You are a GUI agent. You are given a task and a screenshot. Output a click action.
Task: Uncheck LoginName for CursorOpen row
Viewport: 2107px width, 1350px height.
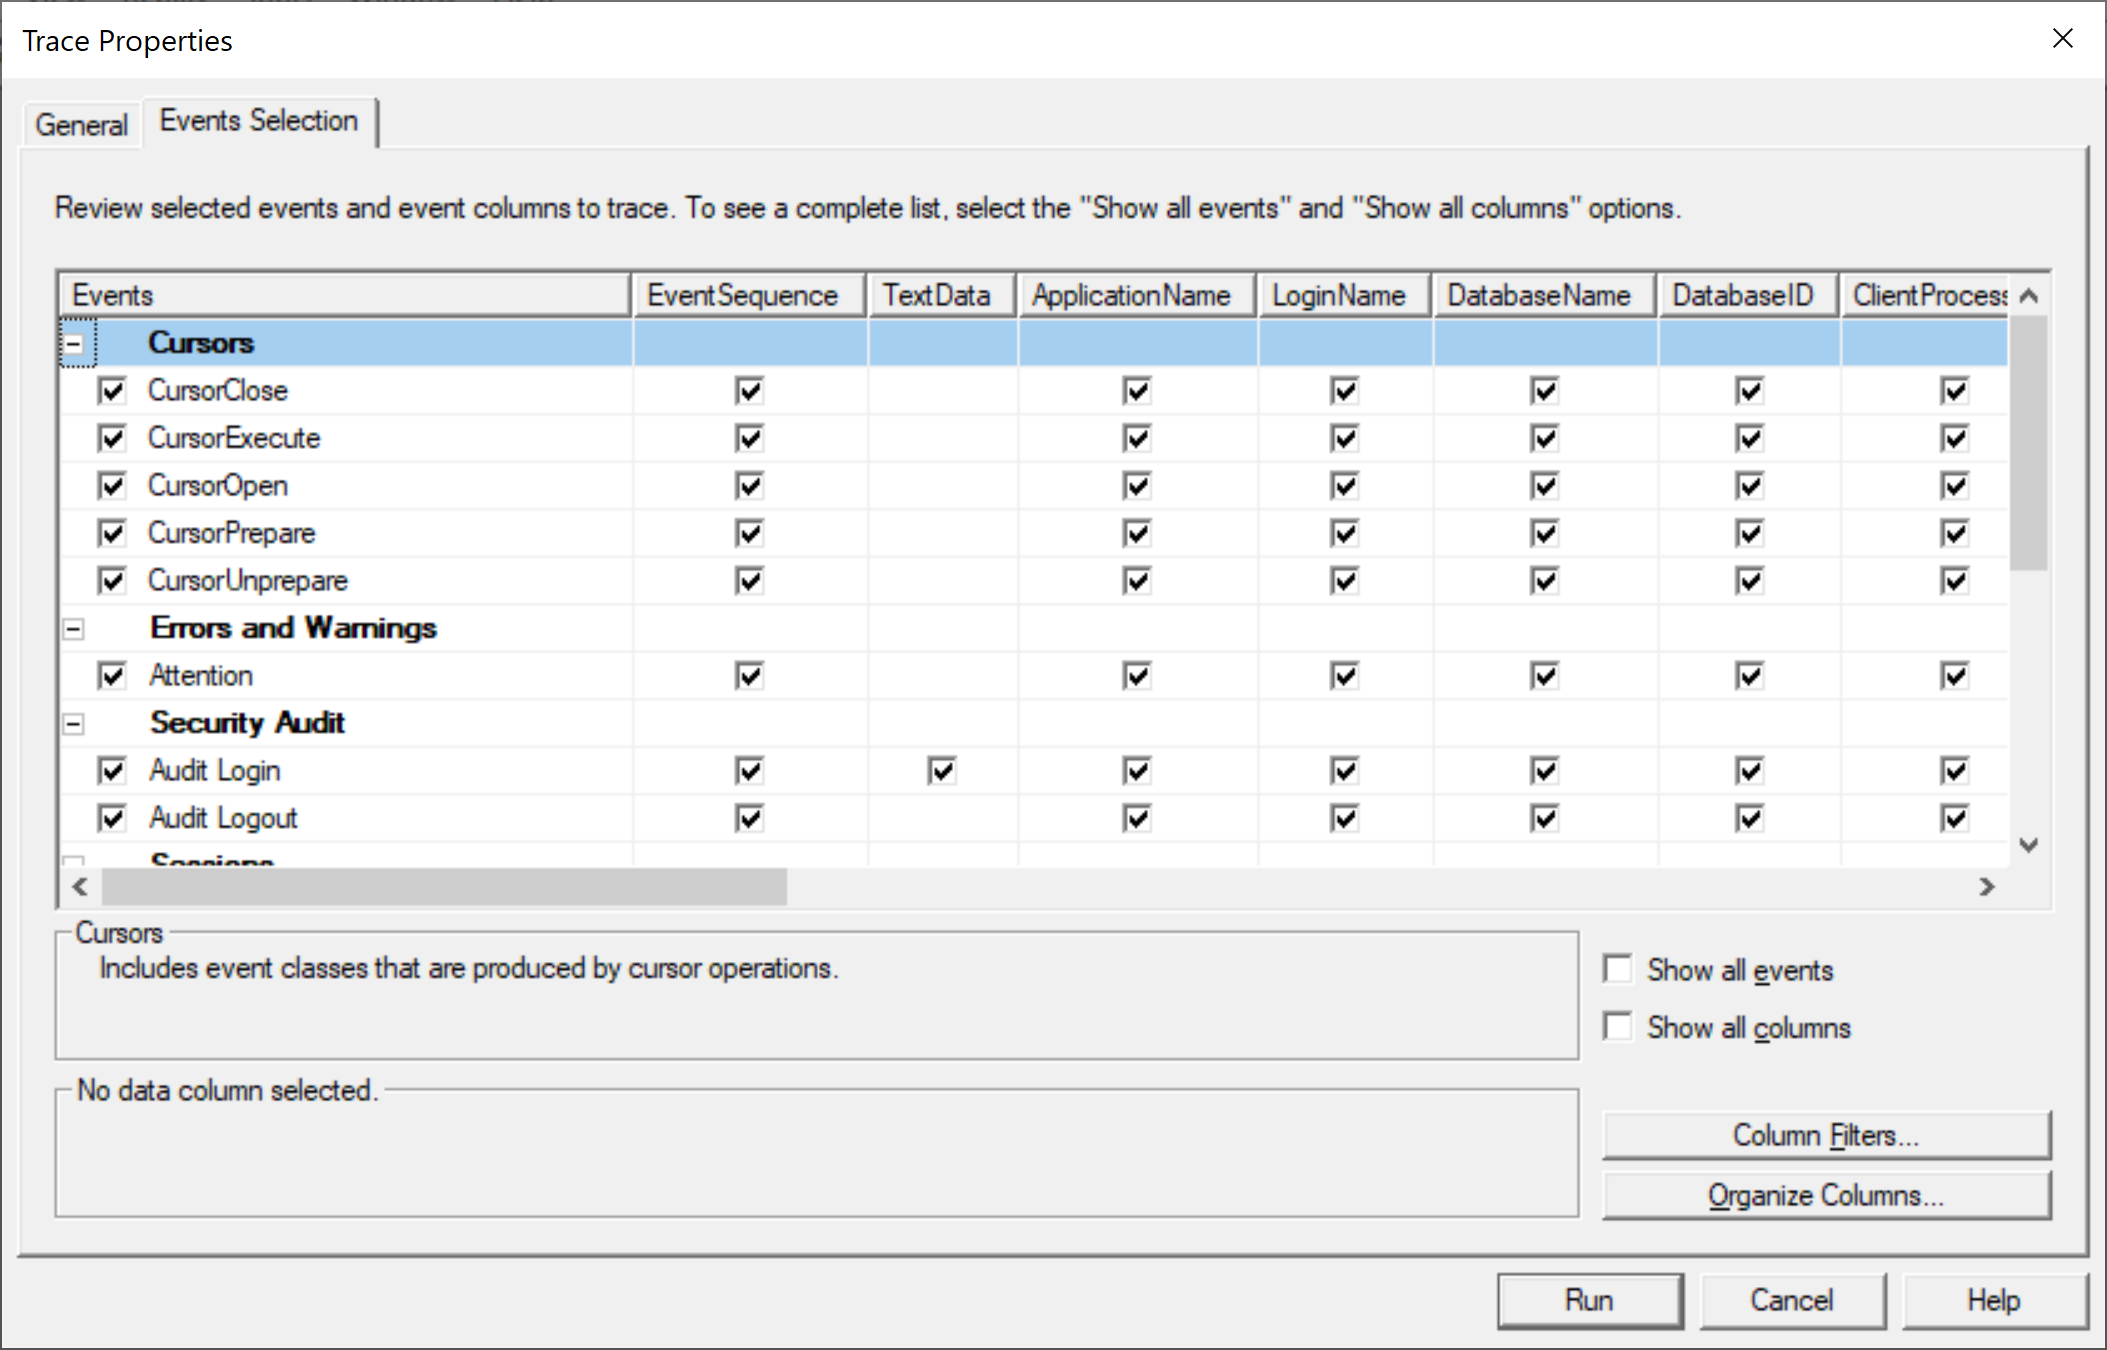1344,486
